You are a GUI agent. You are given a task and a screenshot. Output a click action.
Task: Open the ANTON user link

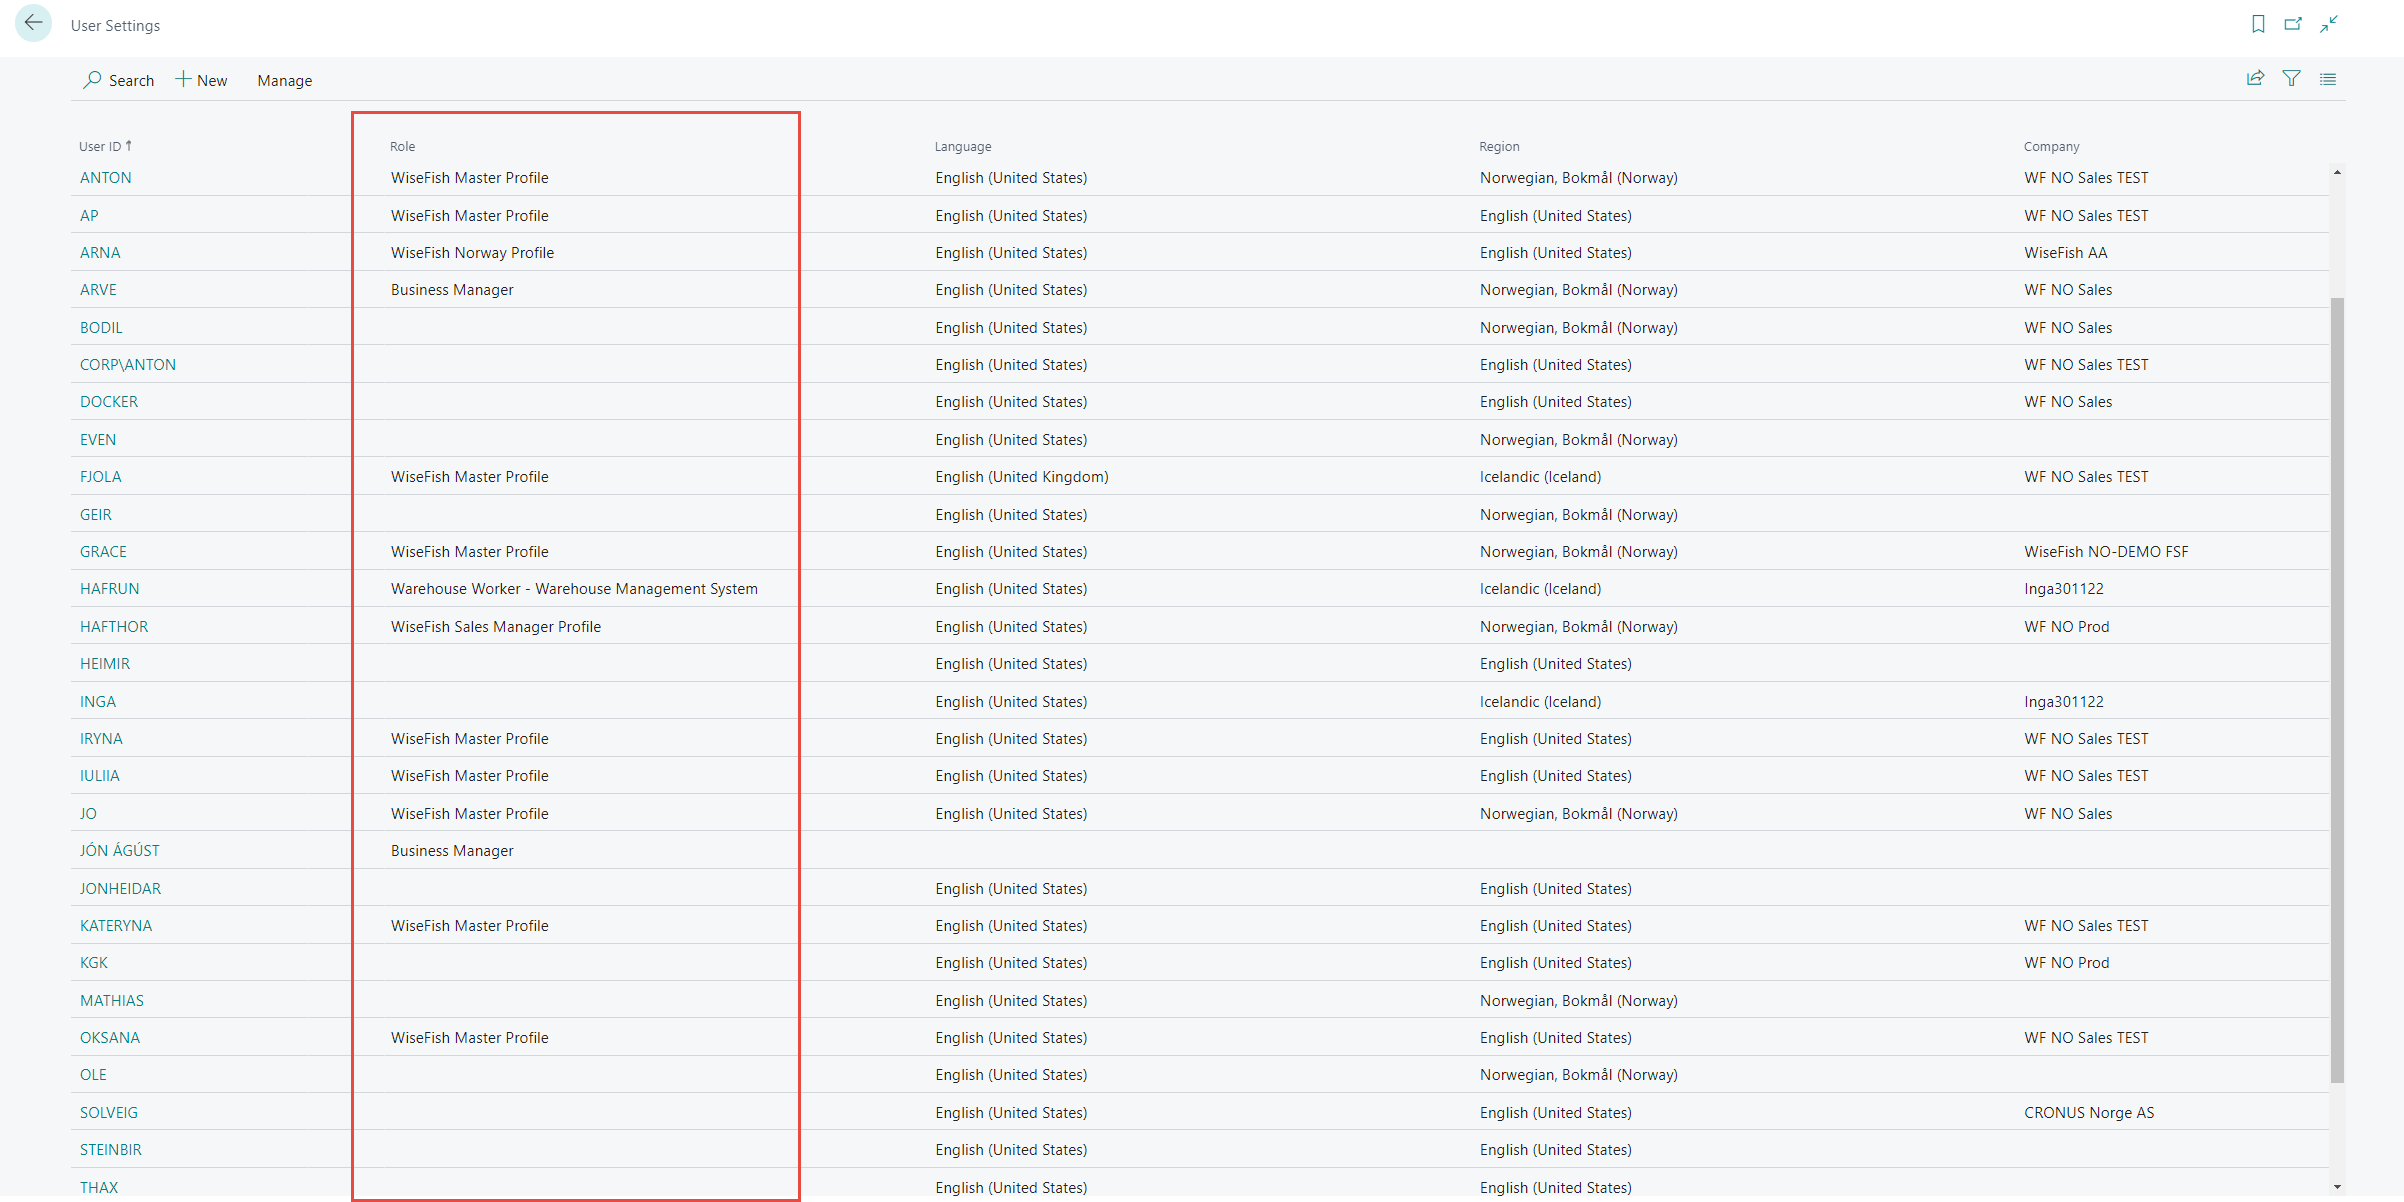(105, 178)
